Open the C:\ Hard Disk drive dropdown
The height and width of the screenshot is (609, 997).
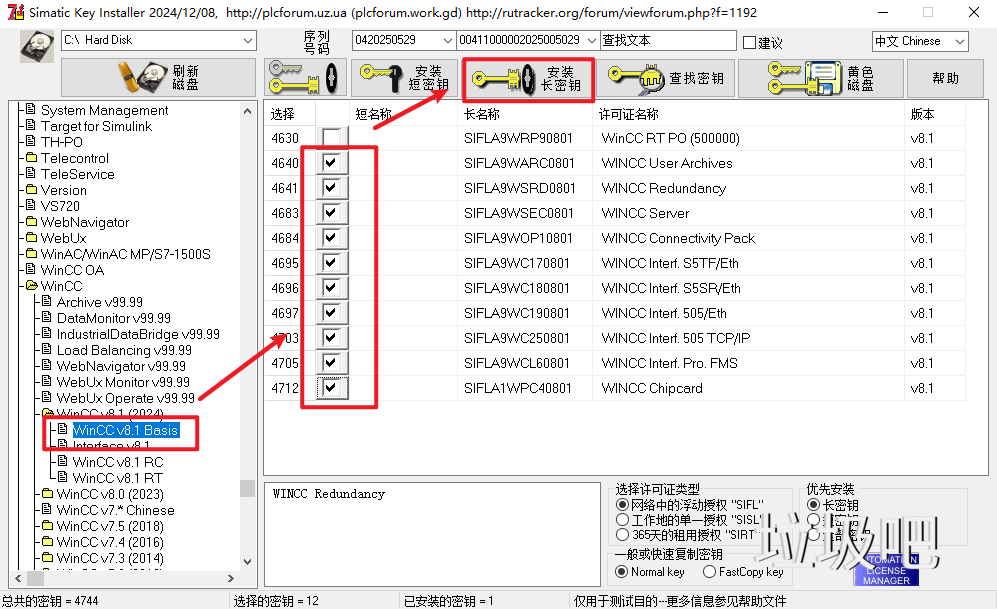pyautogui.click(x=248, y=41)
